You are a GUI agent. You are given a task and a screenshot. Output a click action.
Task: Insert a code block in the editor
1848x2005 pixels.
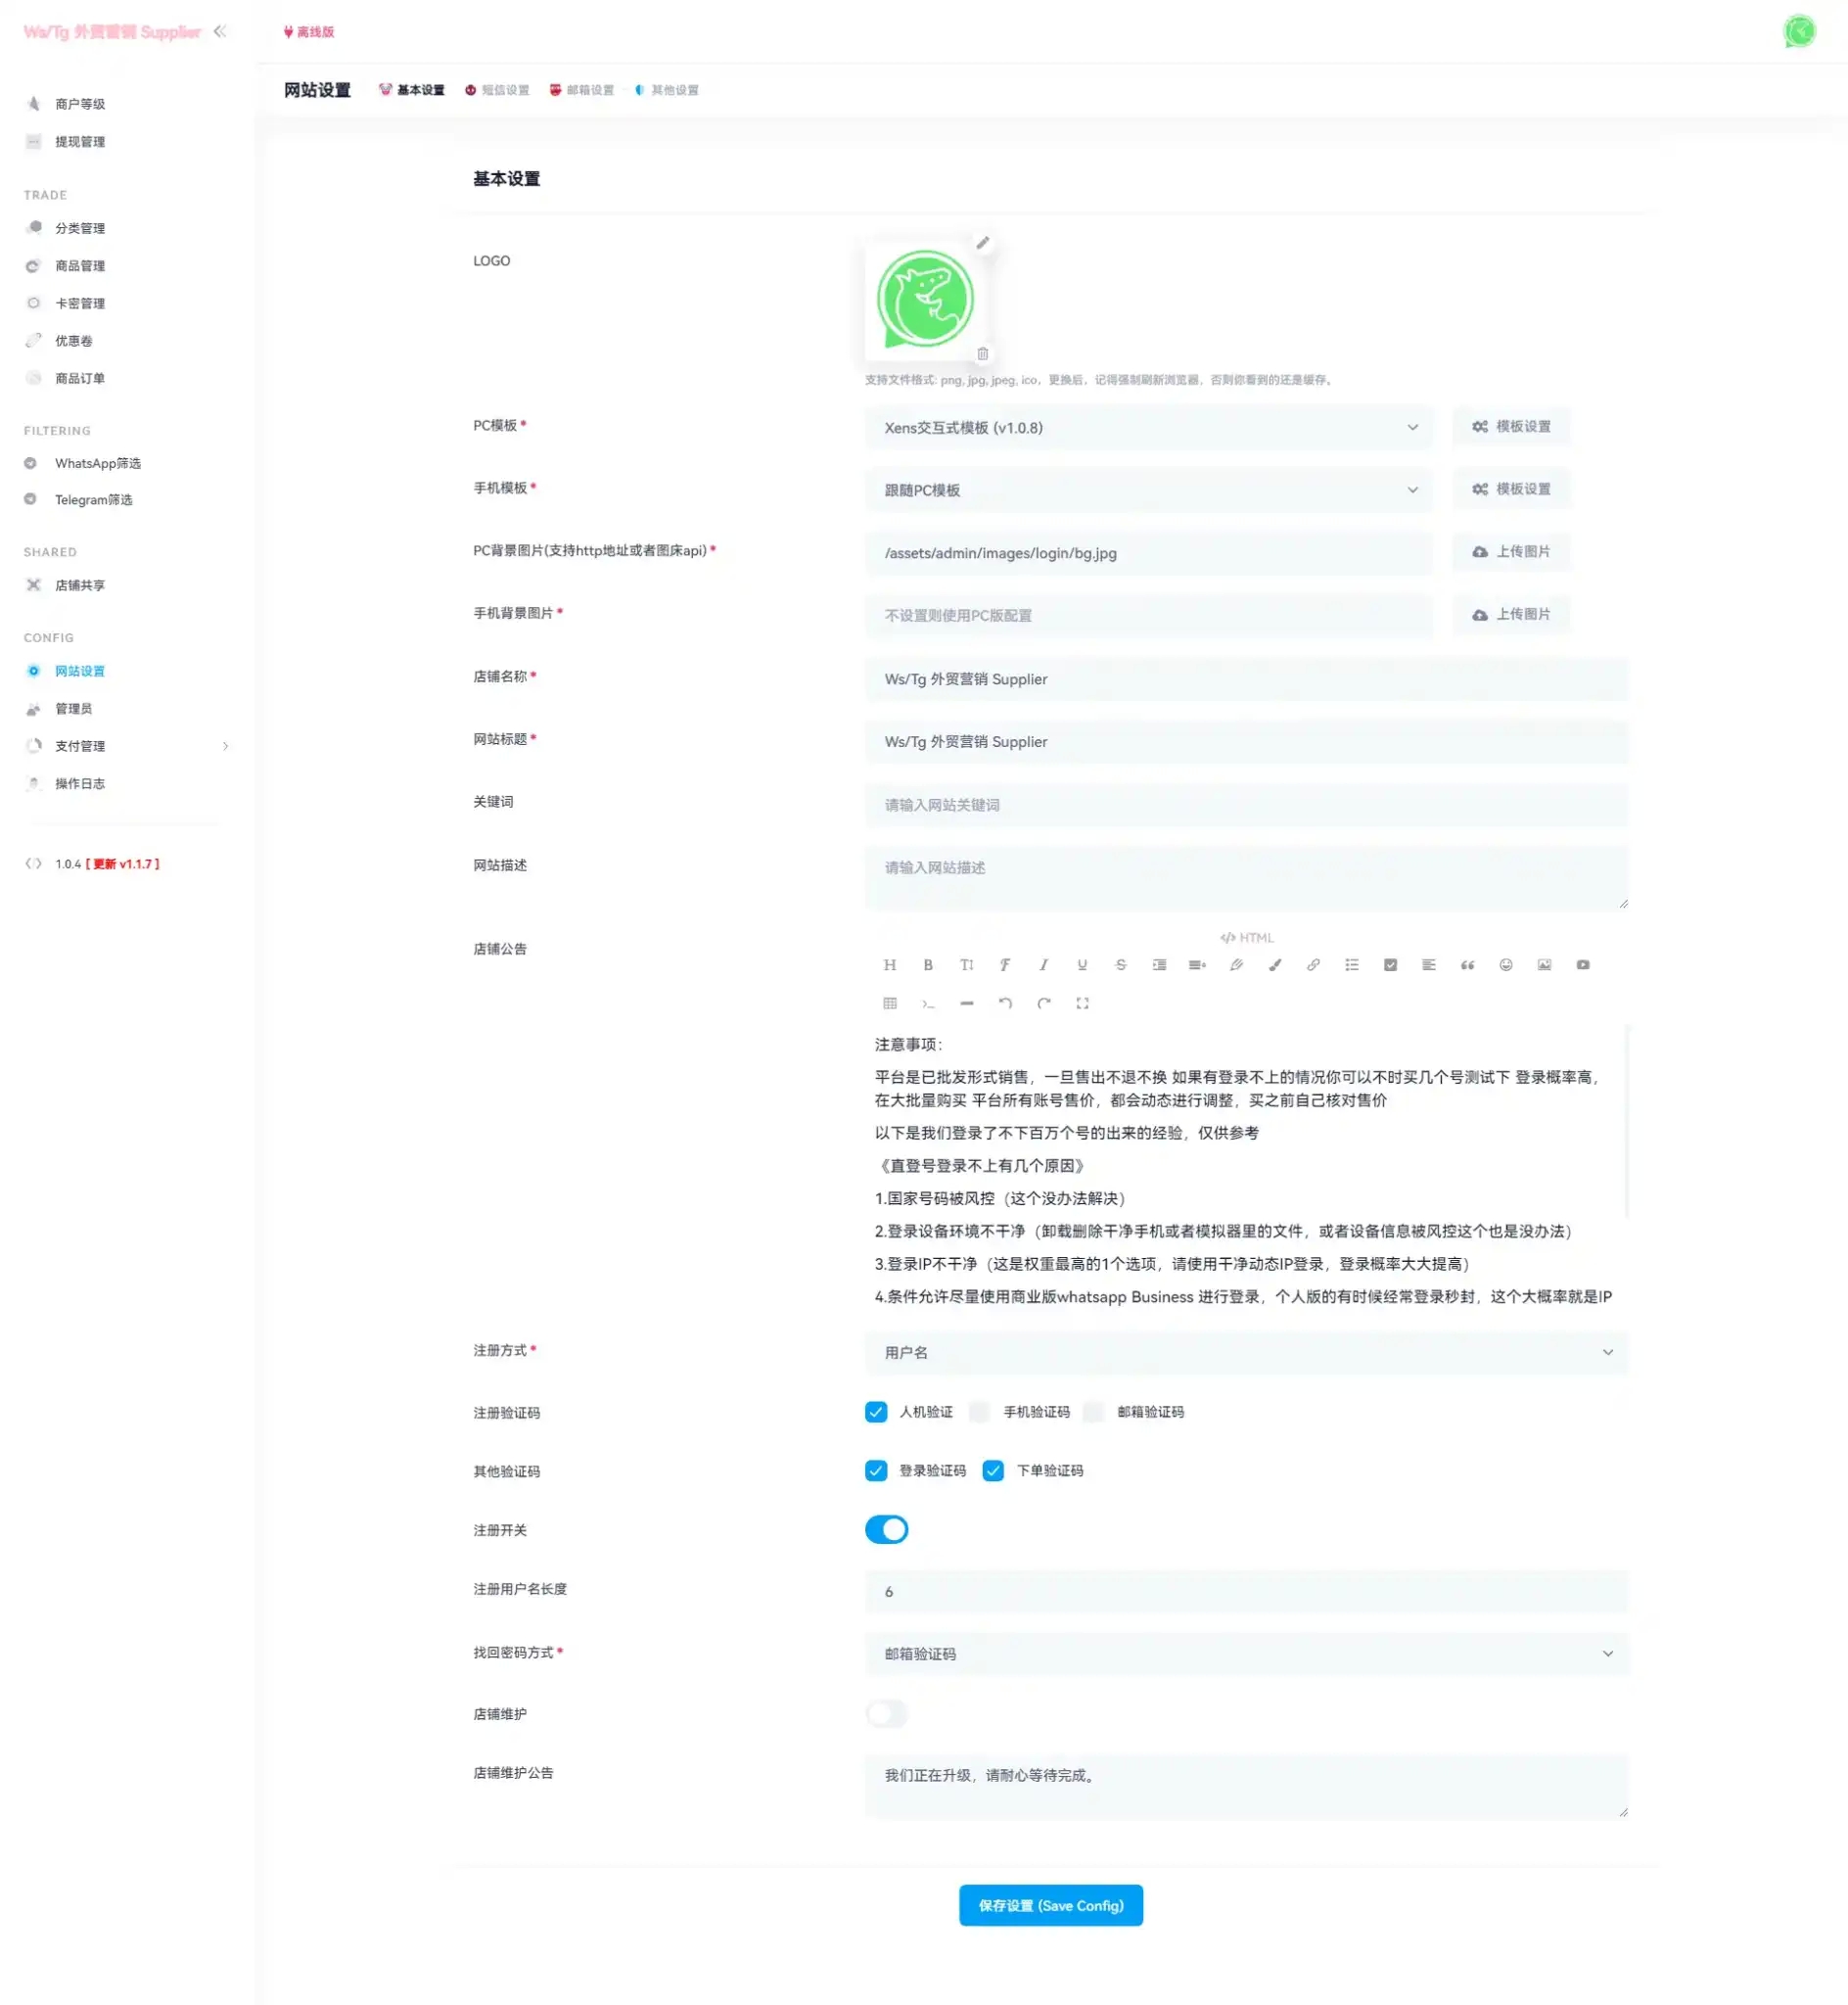[x=928, y=1003]
